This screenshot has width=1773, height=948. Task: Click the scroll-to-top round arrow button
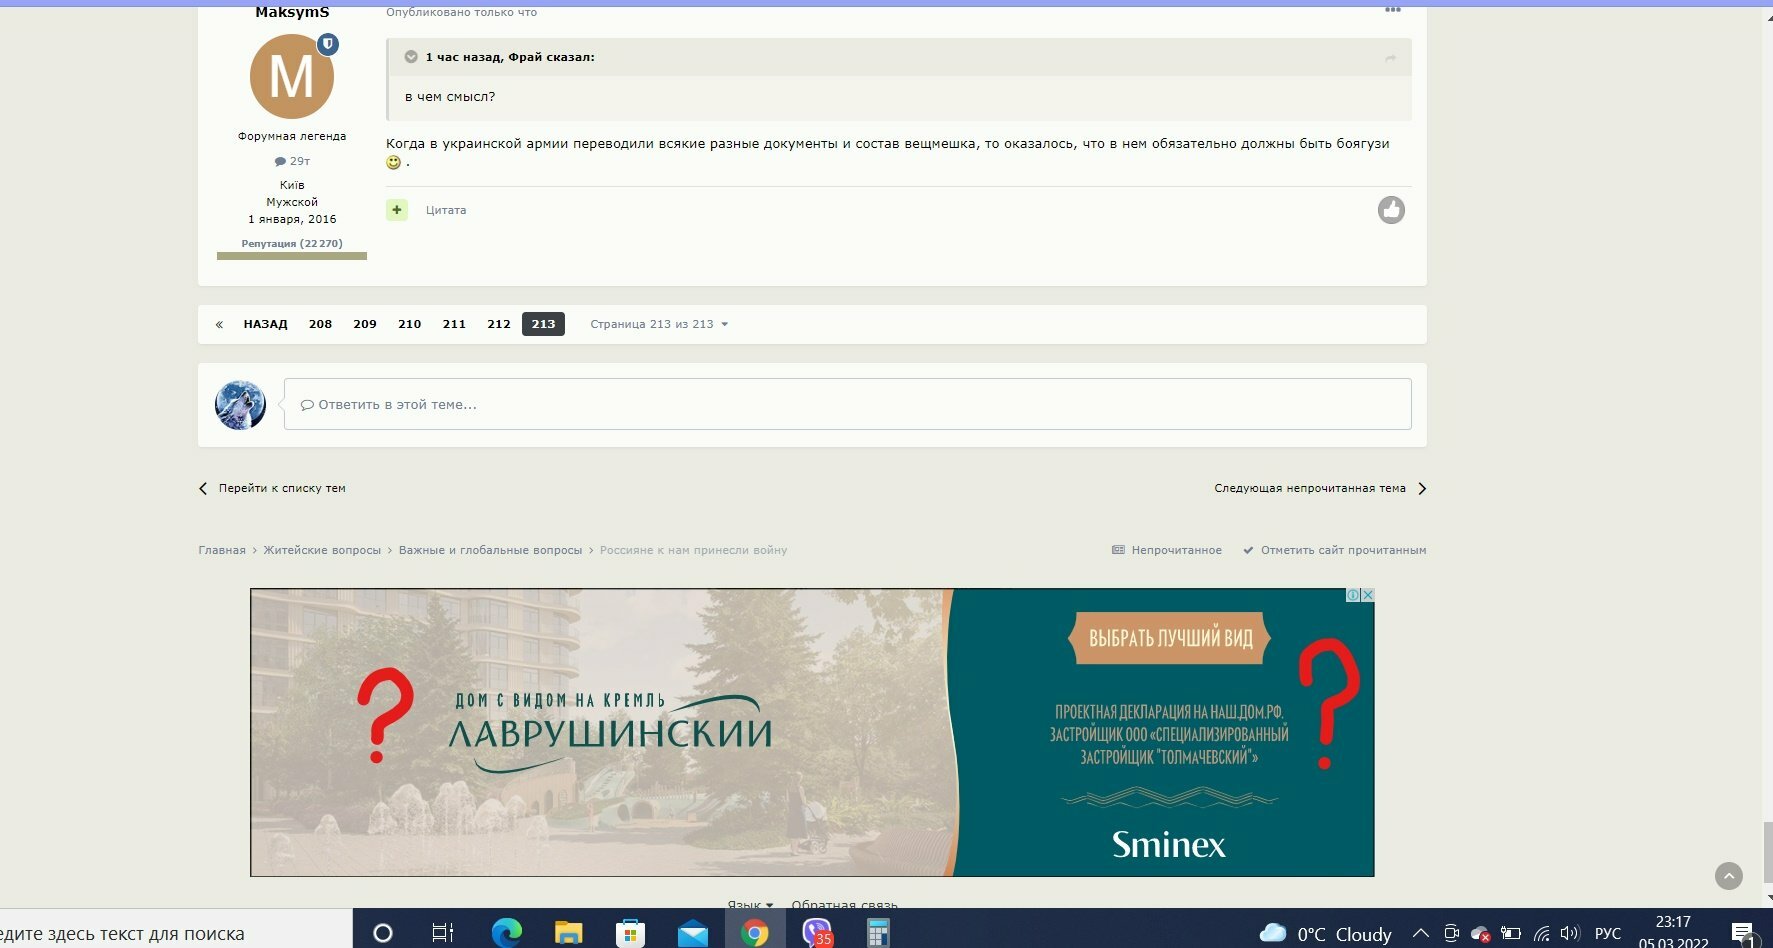pos(1728,876)
